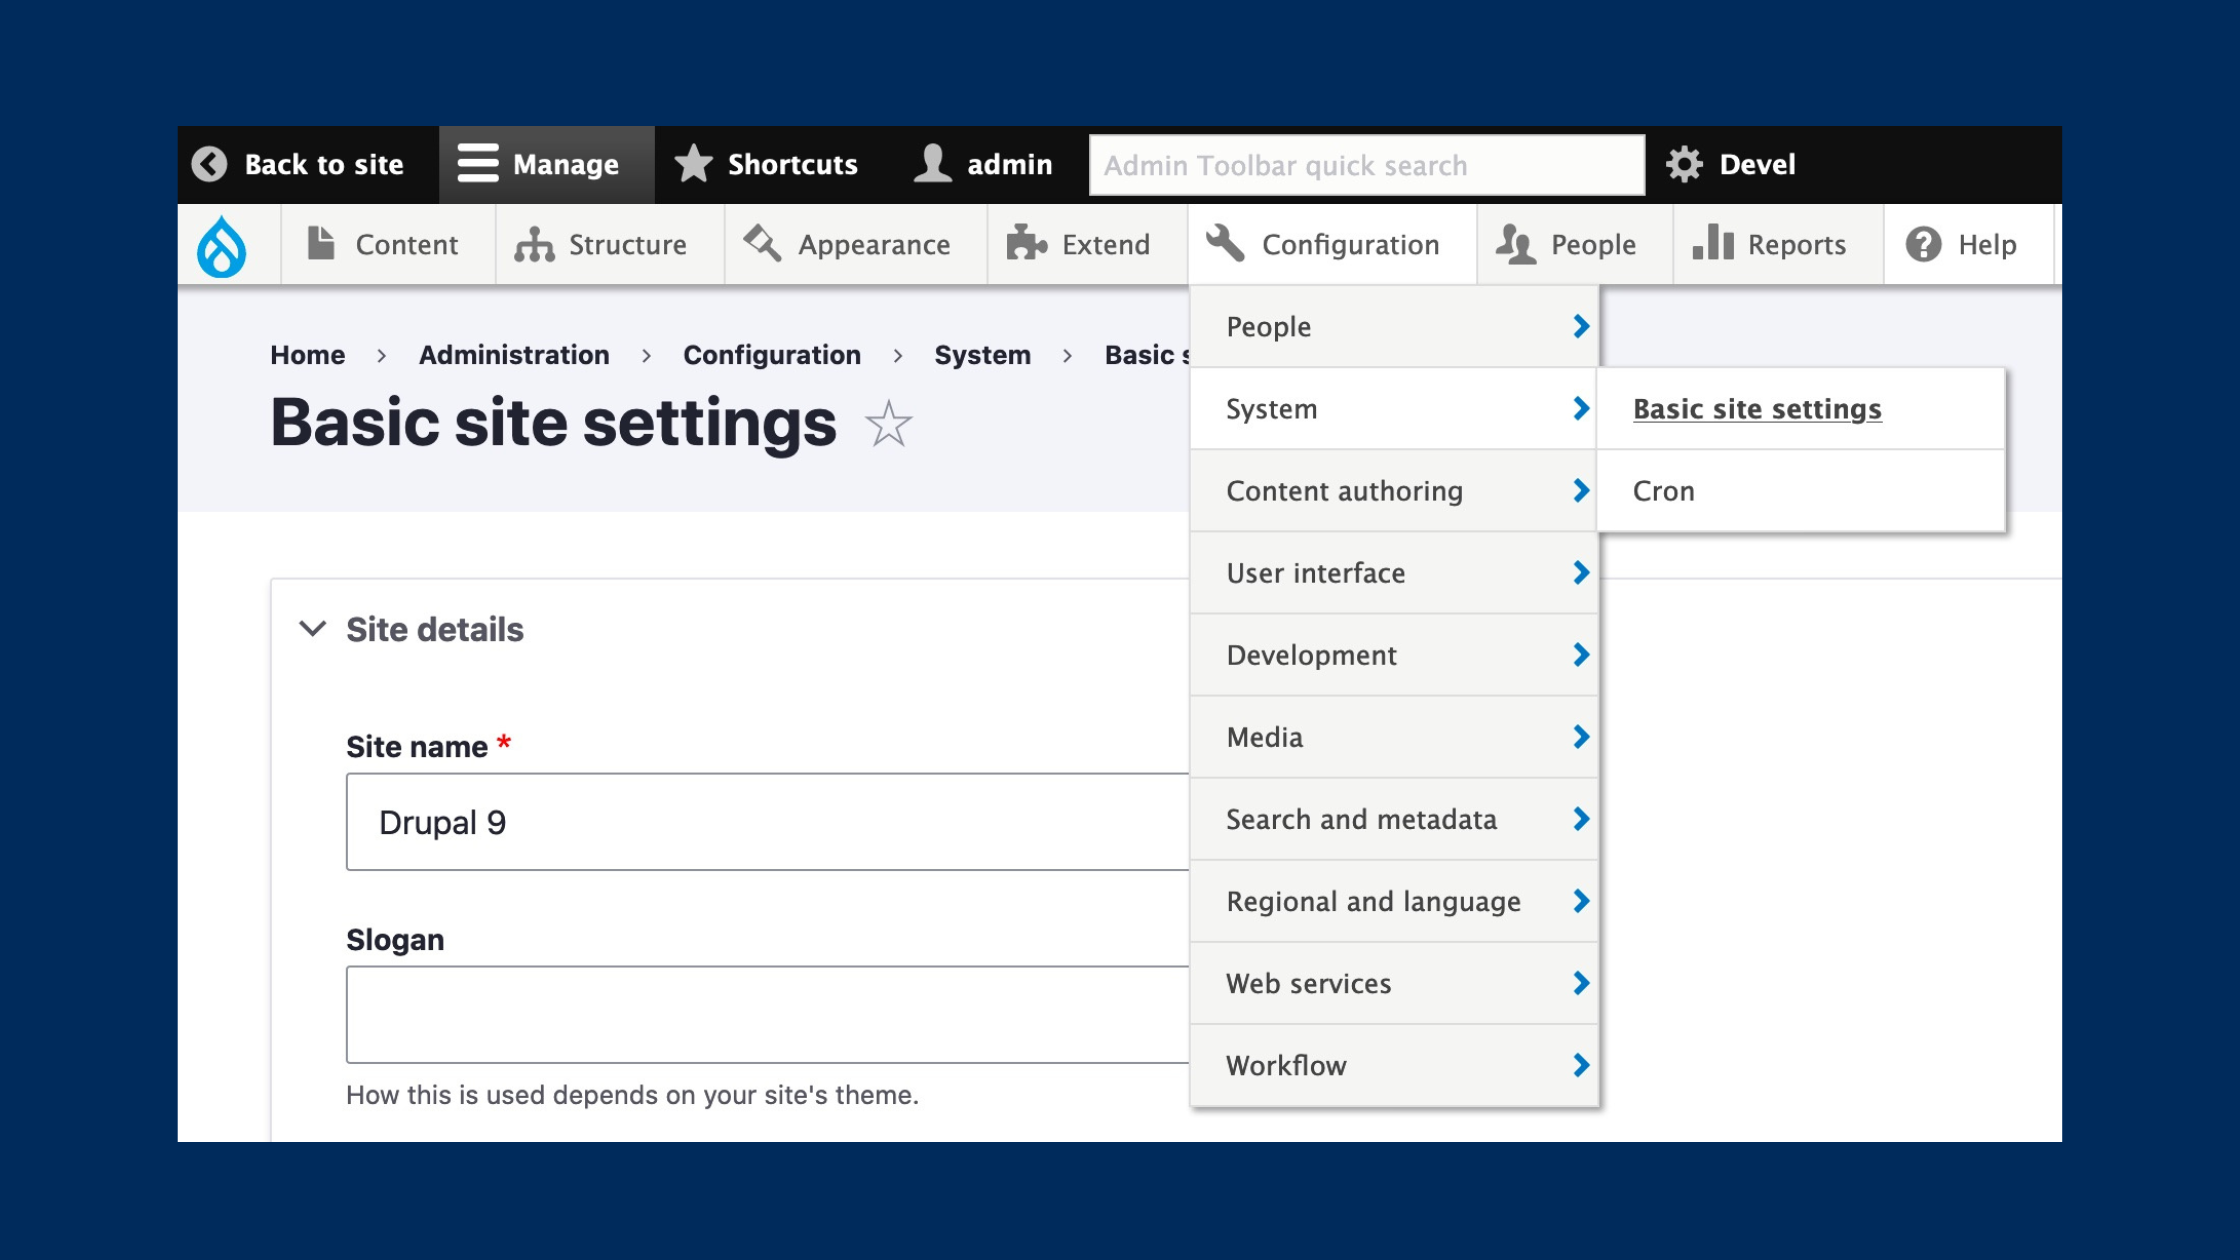Click the Site name text field
This screenshot has width=2240, height=1260.
[x=767, y=822]
